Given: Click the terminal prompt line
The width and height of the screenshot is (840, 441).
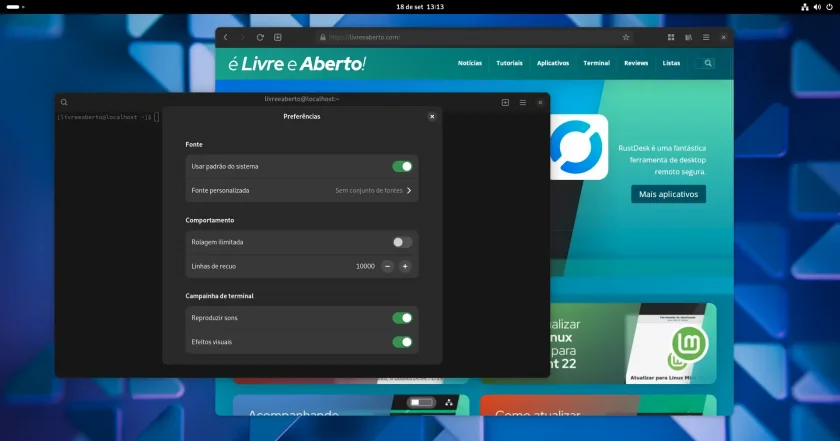Looking at the screenshot, I should click(x=108, y=117).
